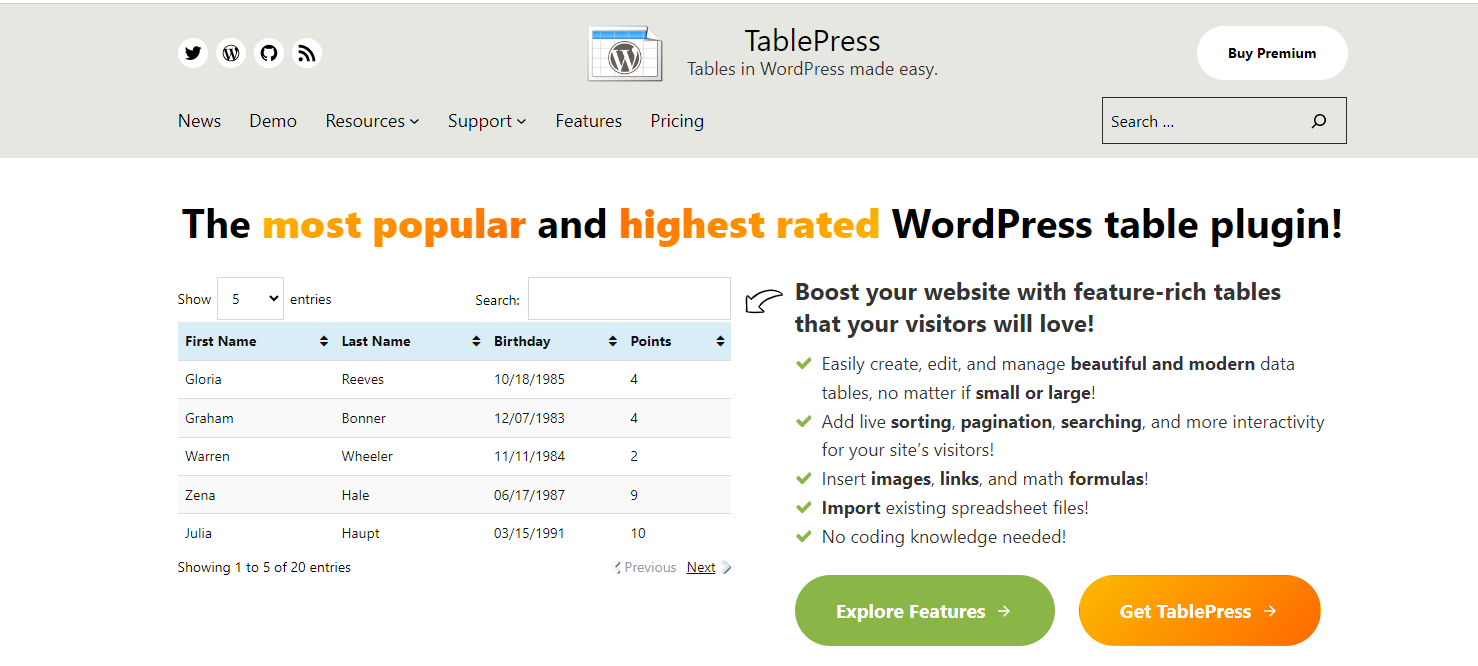The image size is (1478, 666).
Task: Click the No coding knowledge needed text
Action: pyautogui.click(x=944, y=537)
